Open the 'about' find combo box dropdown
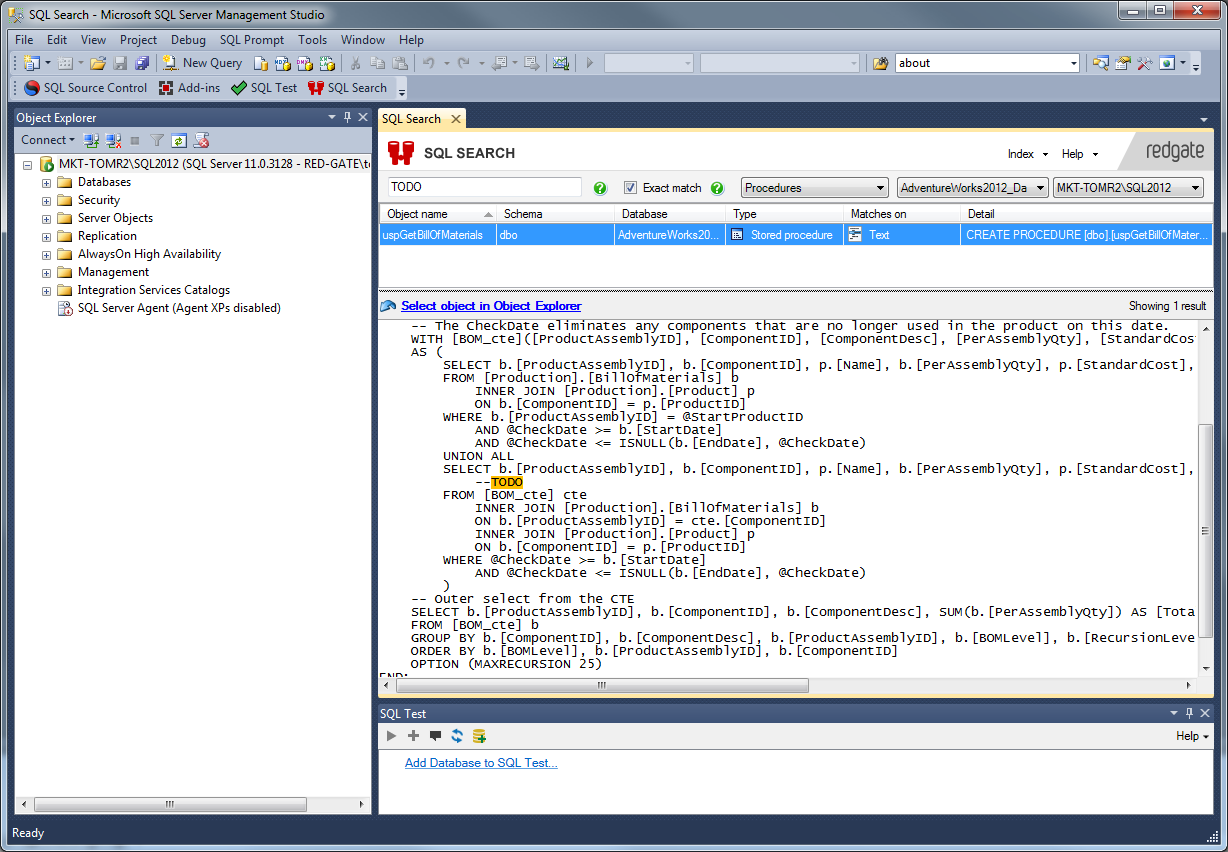Image resolution: width=1228 pixels, height=852 pixels. (1074, 63)
